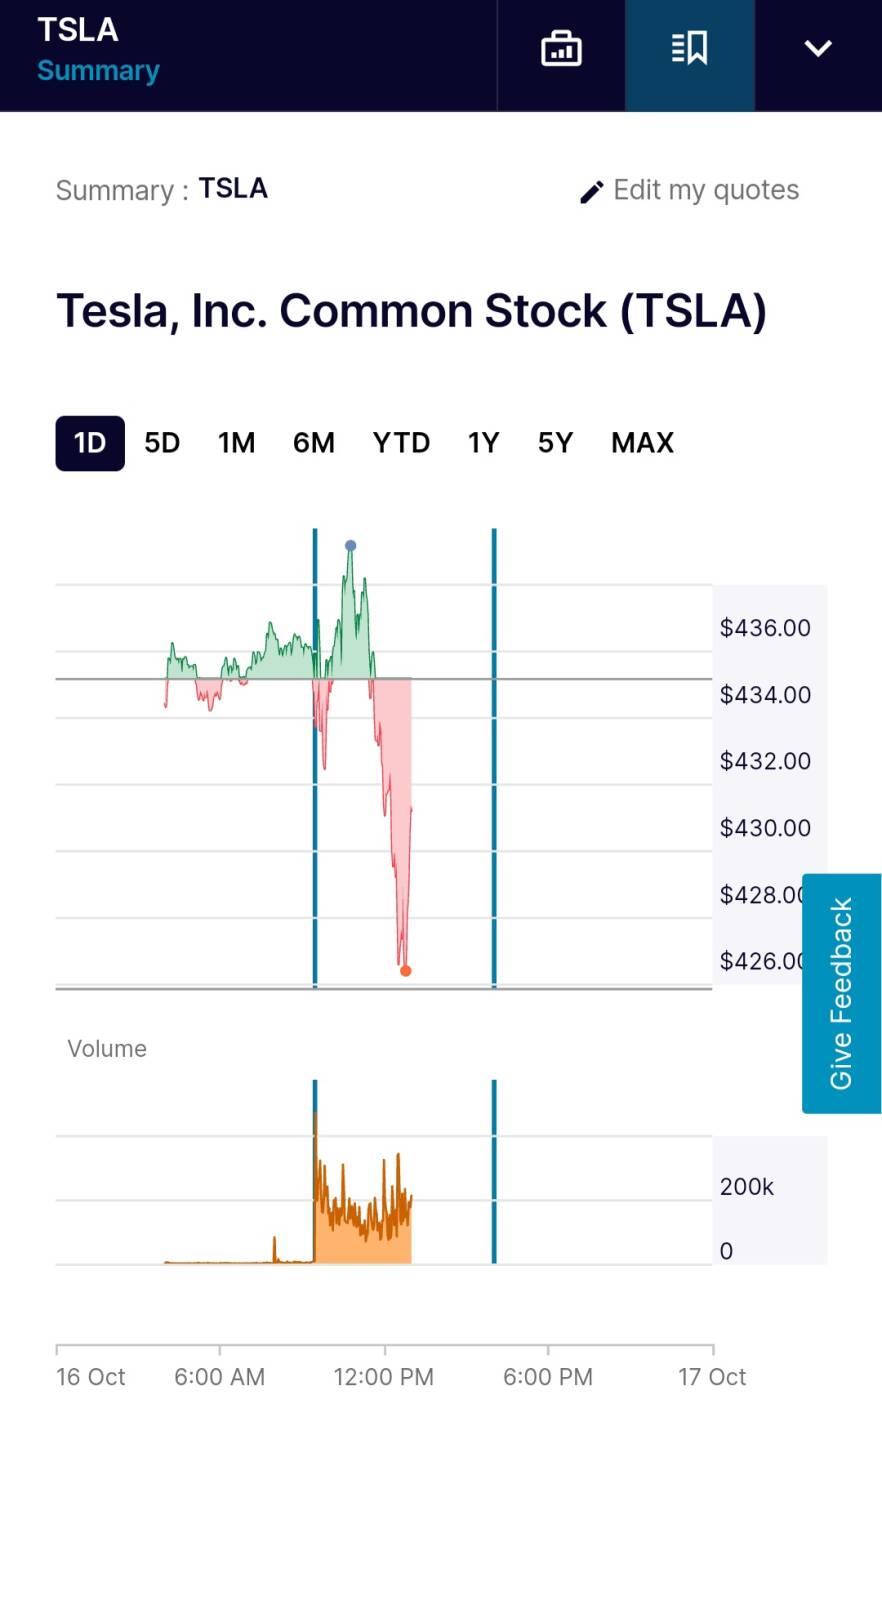Click the Tesla, Inc. Common Stock heading

[411, 311]
